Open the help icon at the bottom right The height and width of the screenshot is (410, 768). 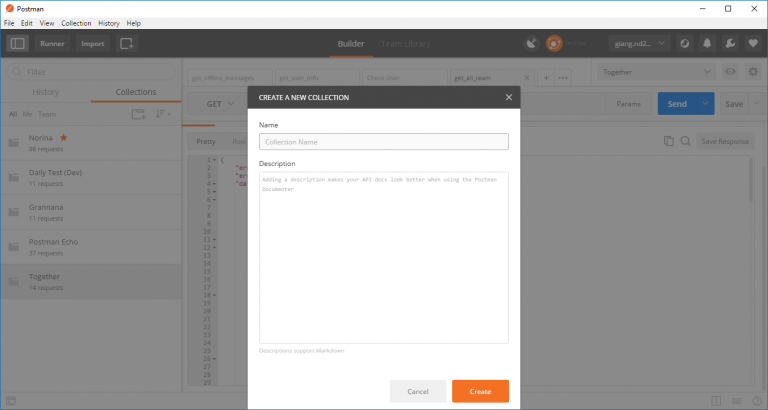756,401
